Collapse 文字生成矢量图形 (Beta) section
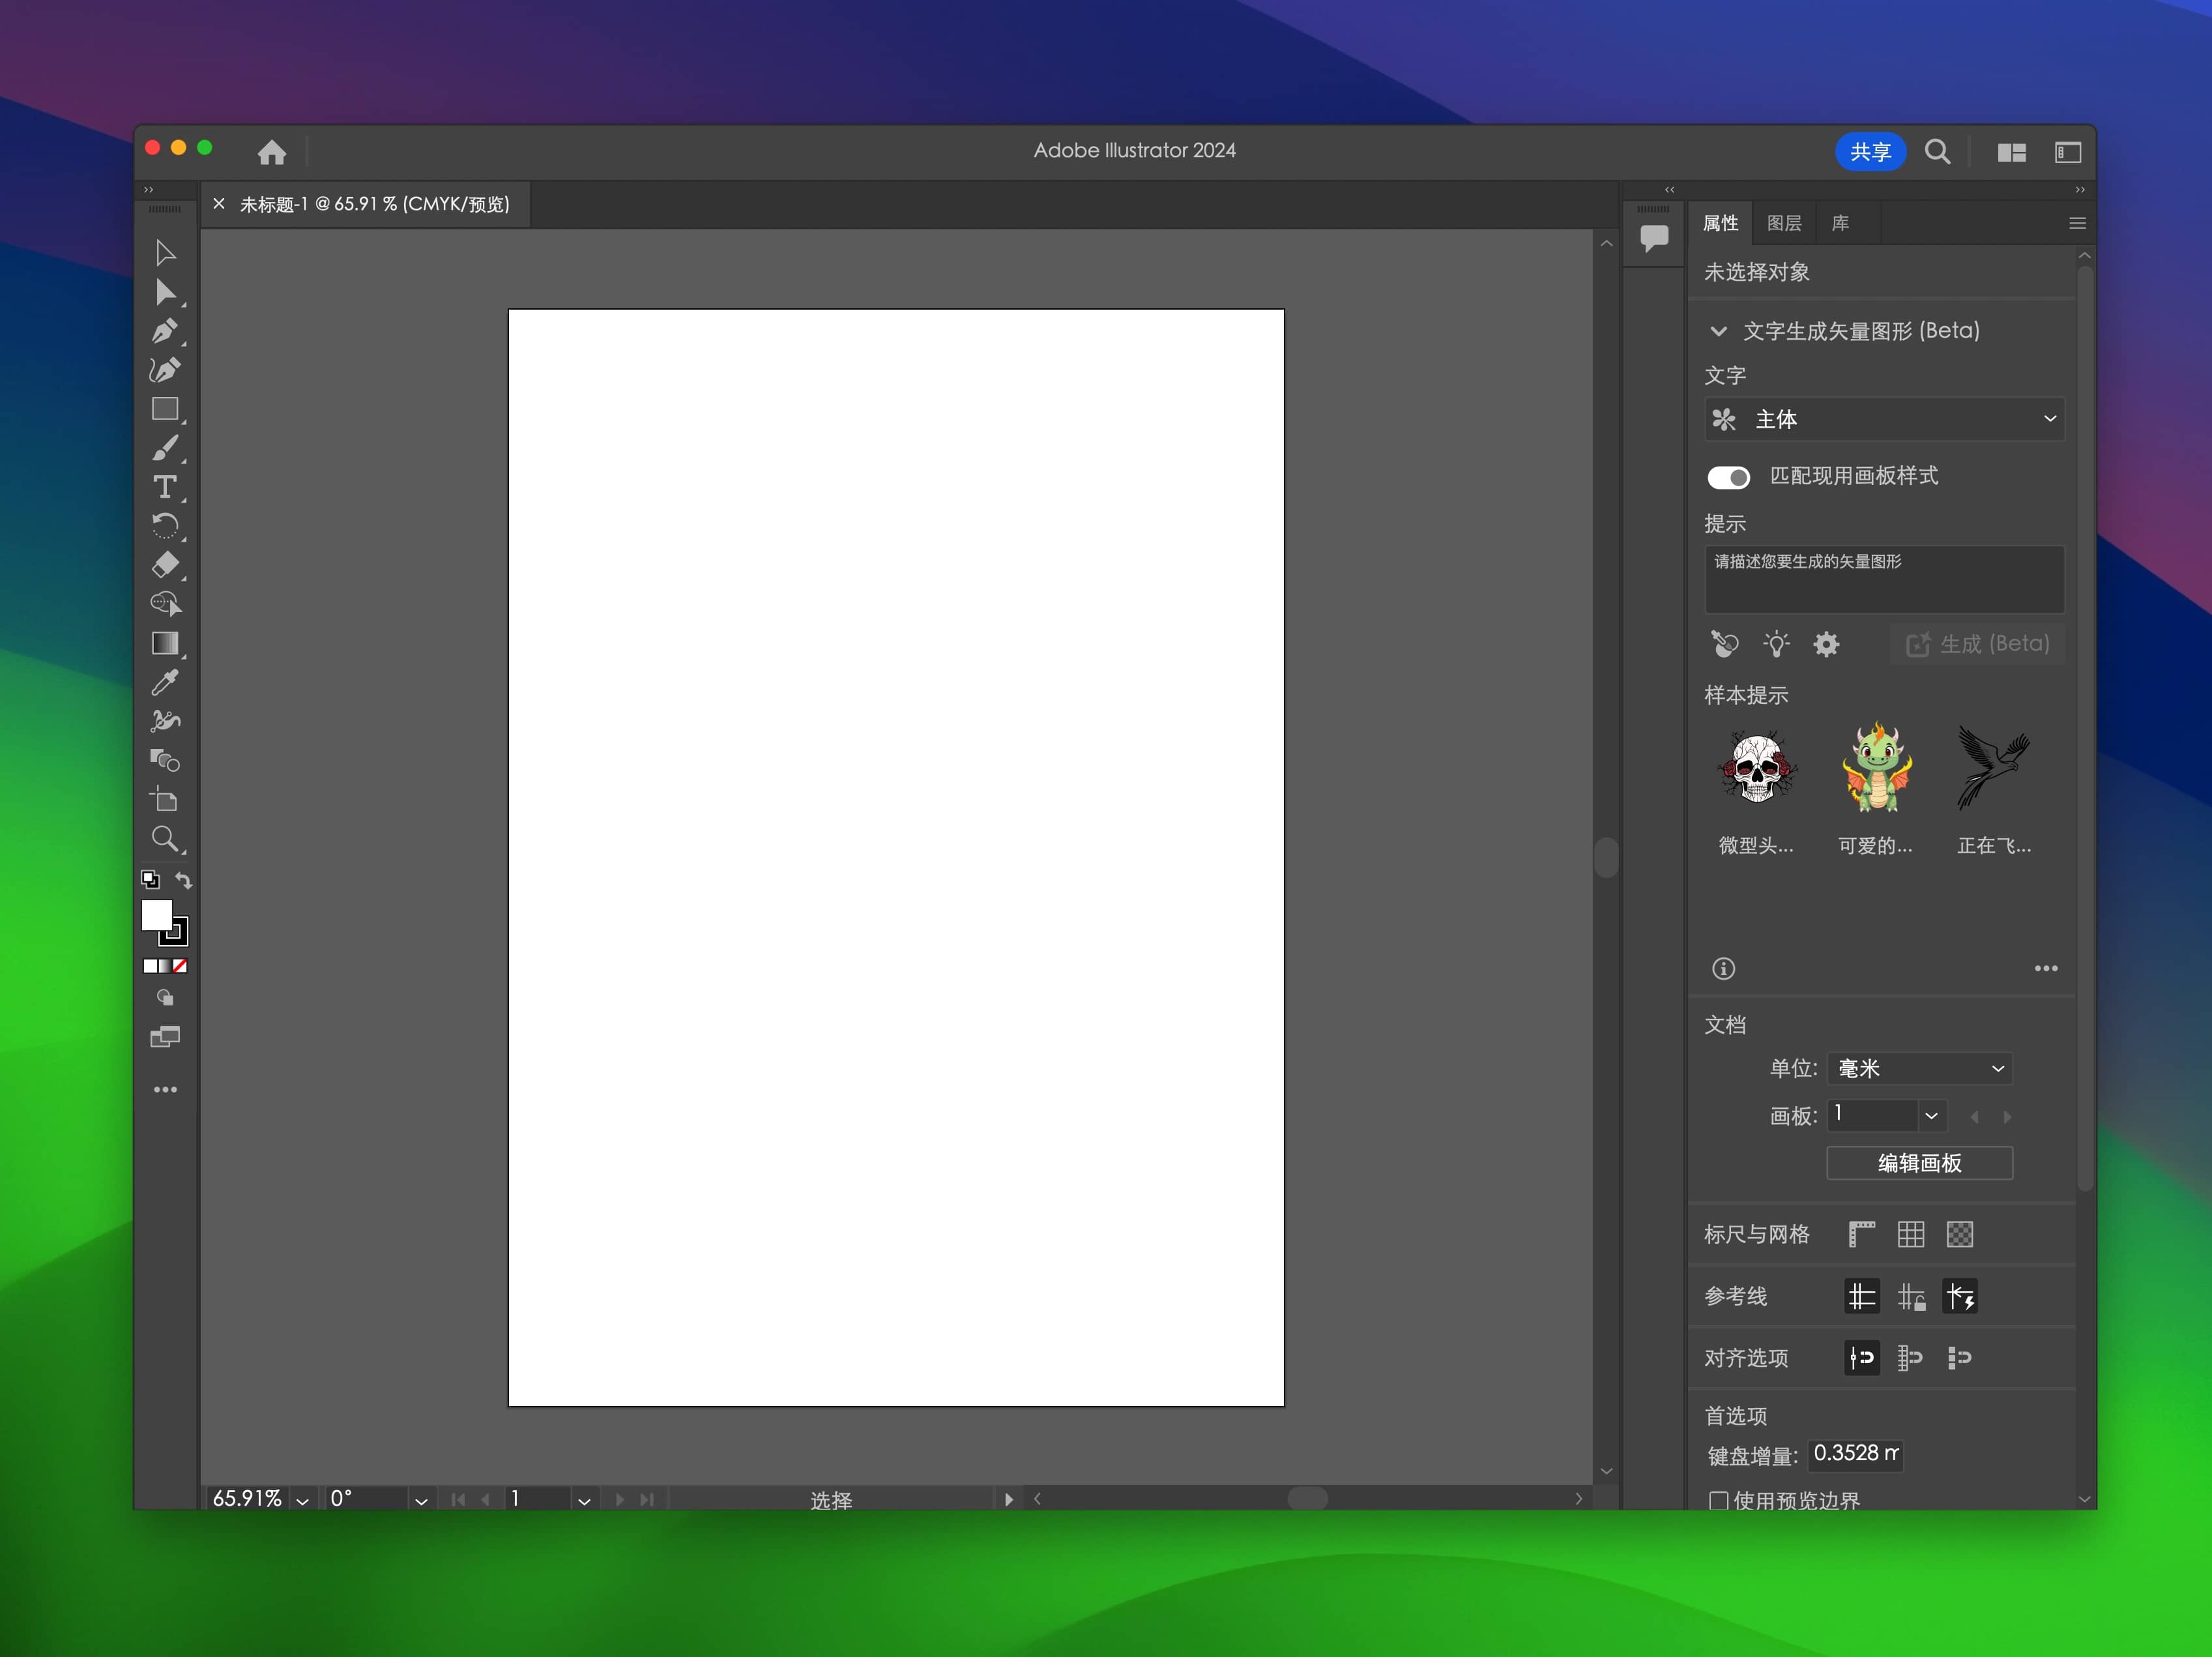 [x=1718, y=331]
